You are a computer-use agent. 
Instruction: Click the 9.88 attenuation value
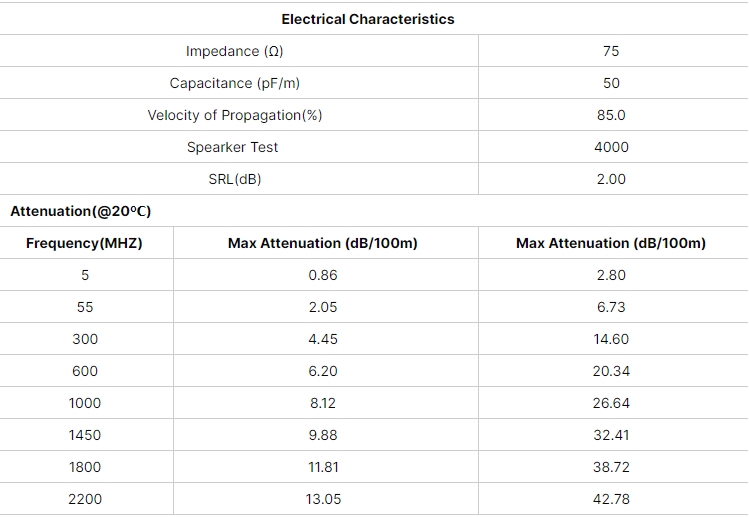323,435
